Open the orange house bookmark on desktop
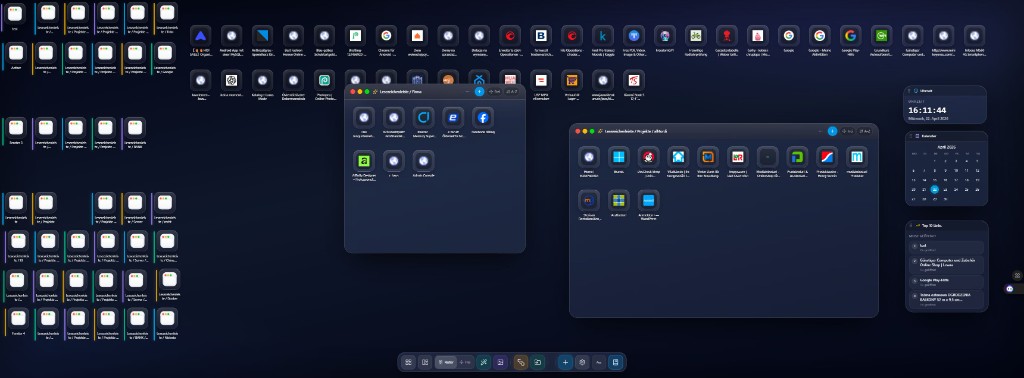Image resolution: width=1024 pixels, height=378 pixels. pos(417,36)
